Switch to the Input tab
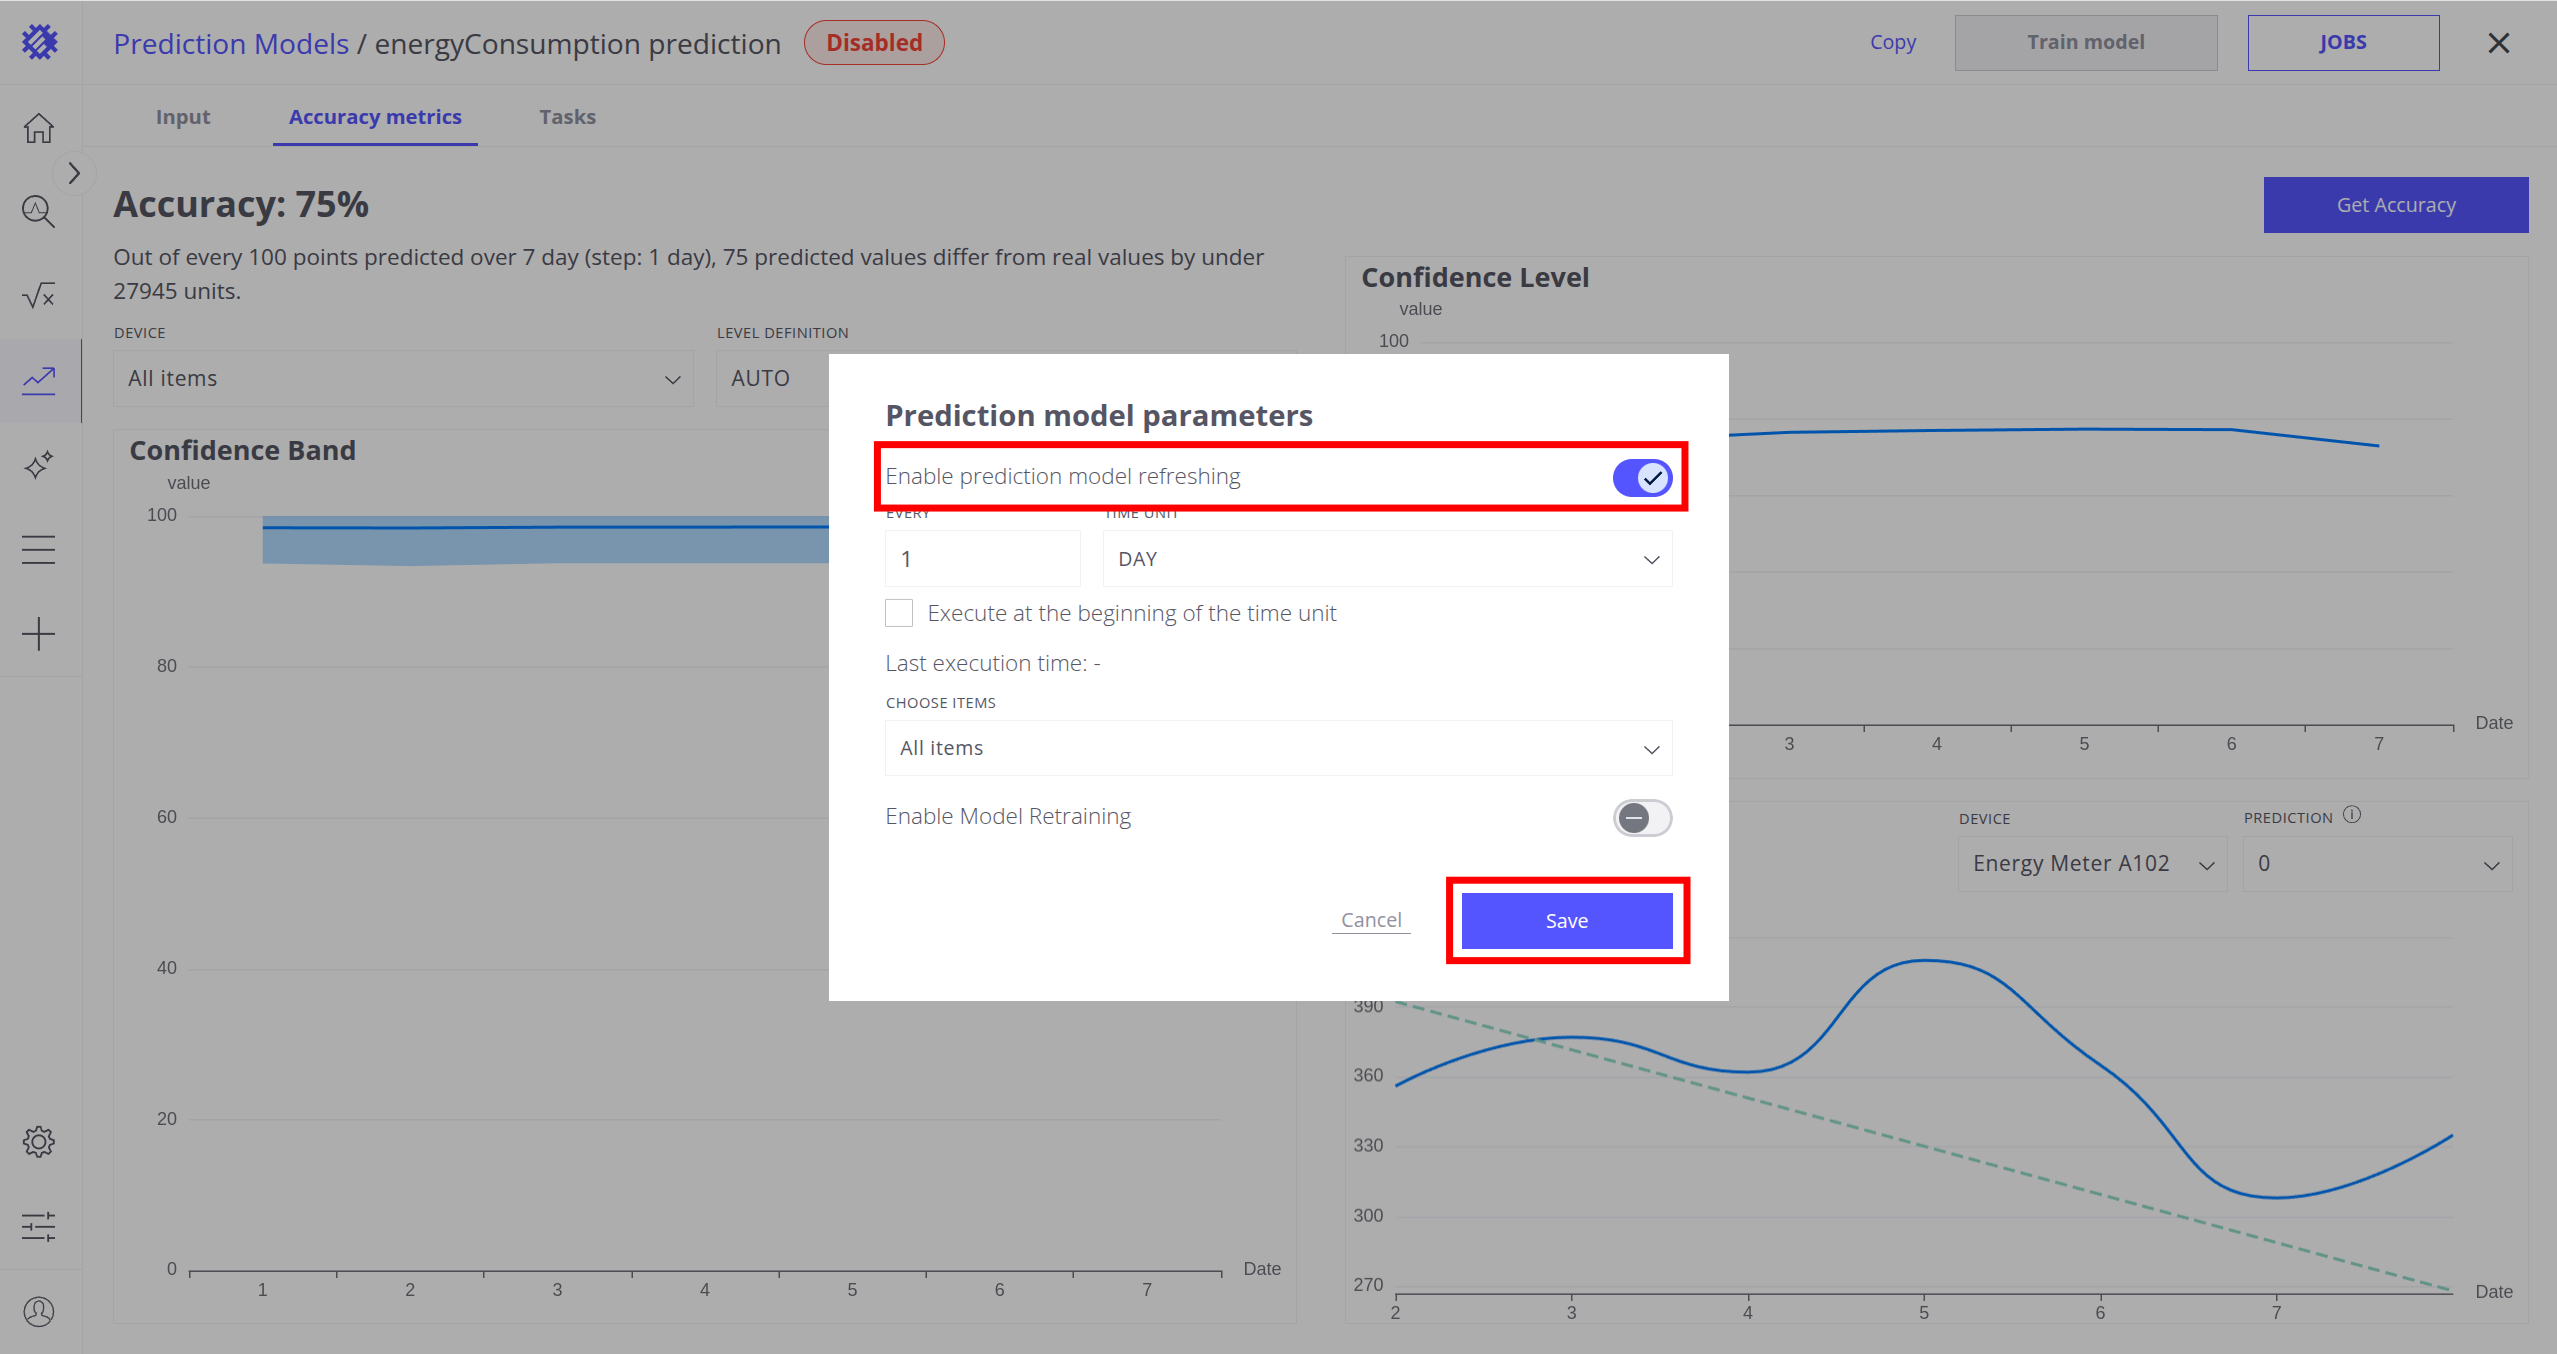 183,117
